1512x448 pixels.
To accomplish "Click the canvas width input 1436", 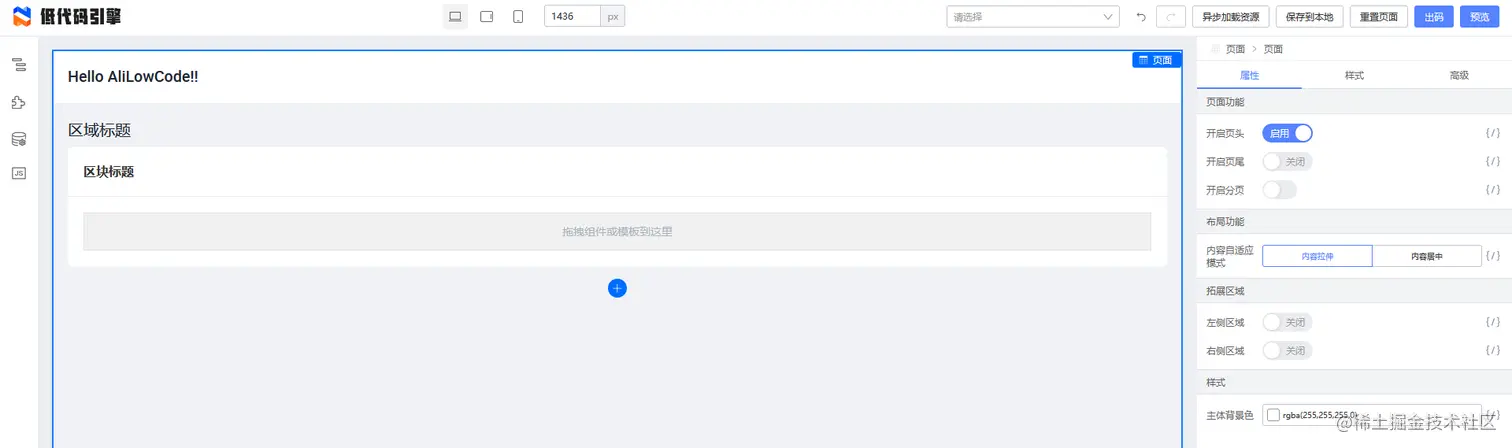I will click(572, 17).
